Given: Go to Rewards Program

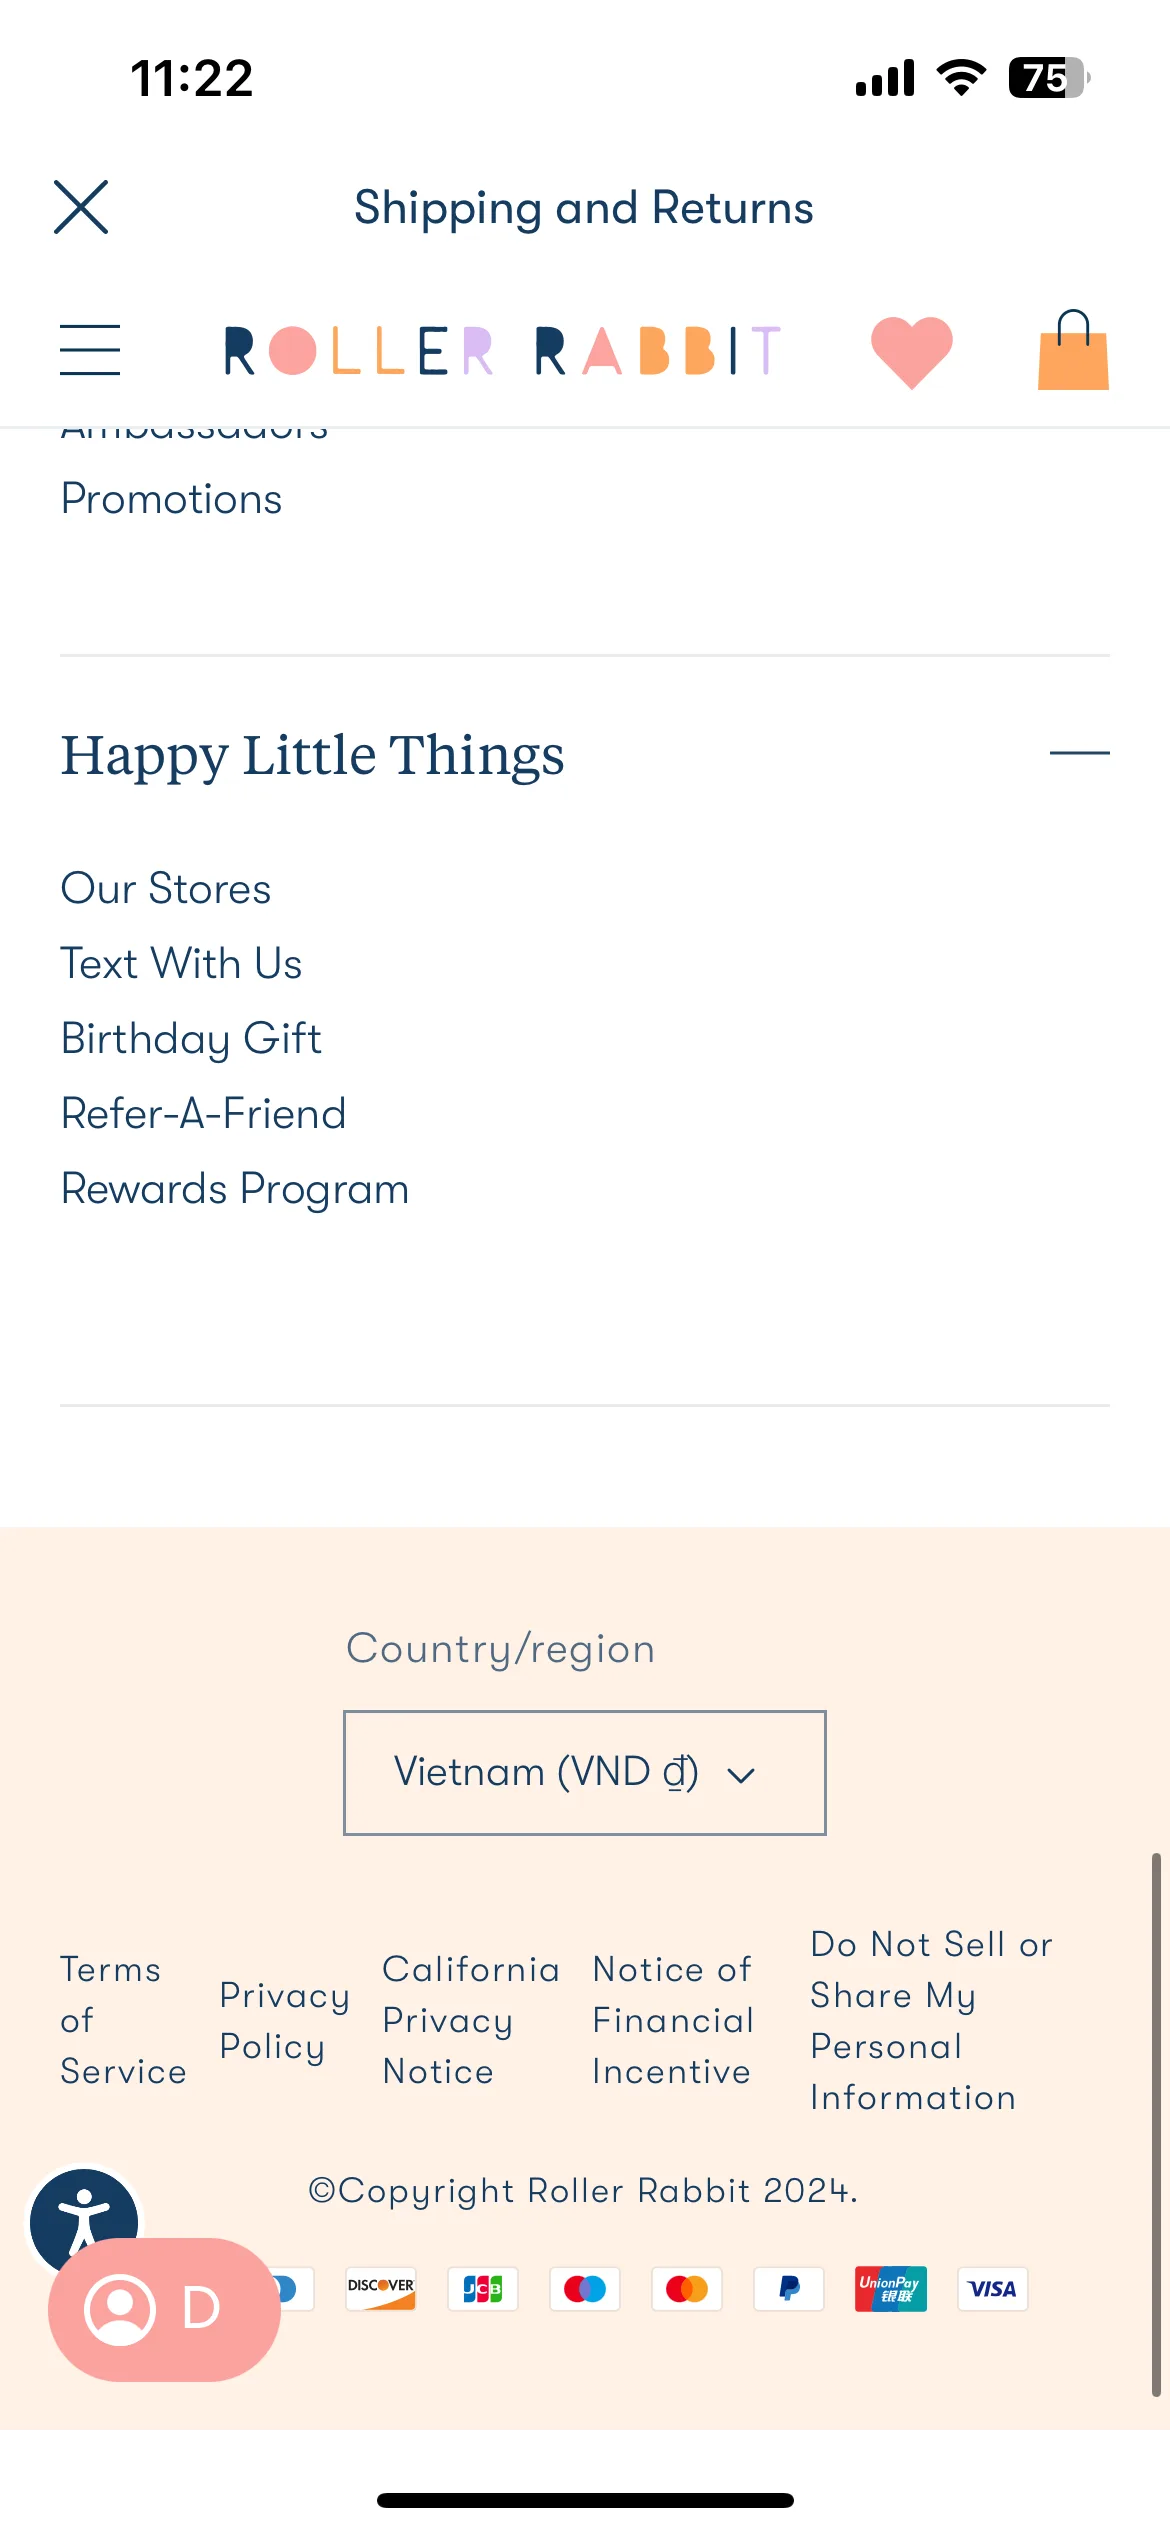Looking at the screenshot, I should pyautogui.click(x=235, y=1189).
